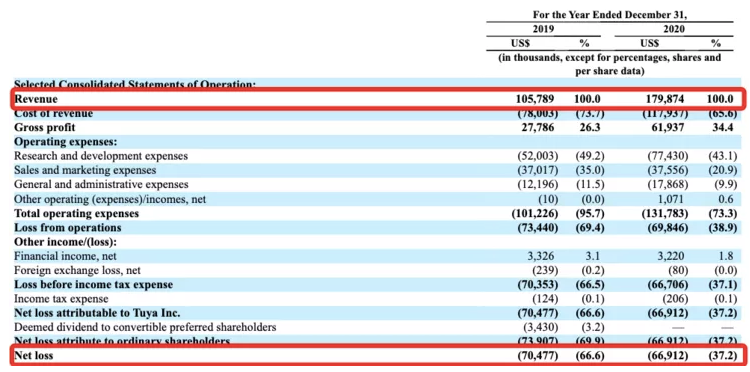Click Income tax expense label
Image resolution: width=750 pixels, height=372 pixels.
[61, 299]
